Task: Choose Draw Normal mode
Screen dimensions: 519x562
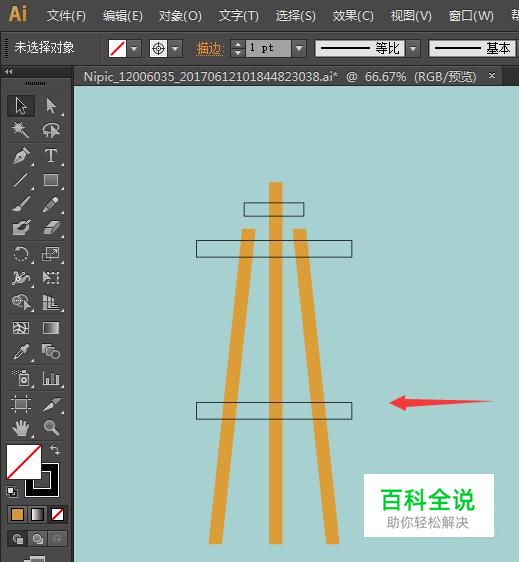Action: tap(17, 538)
